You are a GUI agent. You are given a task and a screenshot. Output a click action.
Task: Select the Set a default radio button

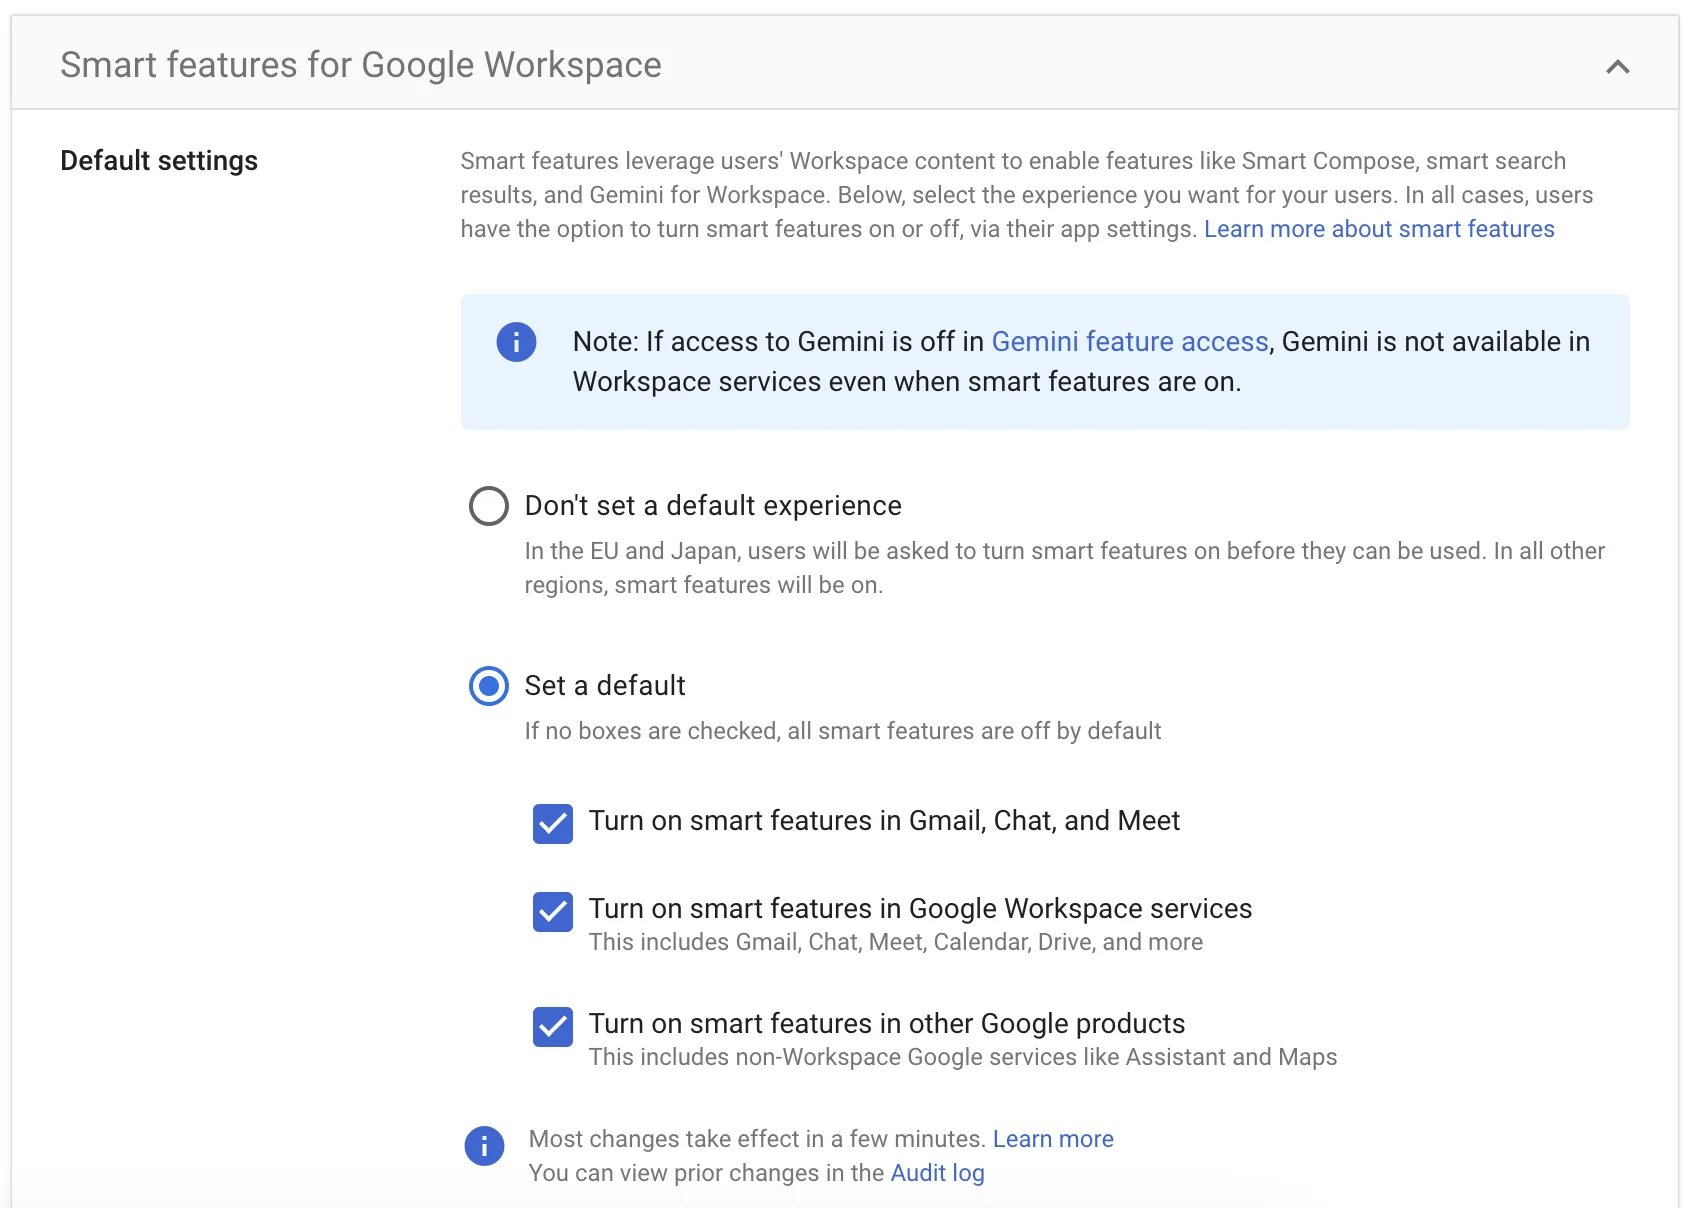(x=489, y=686)
